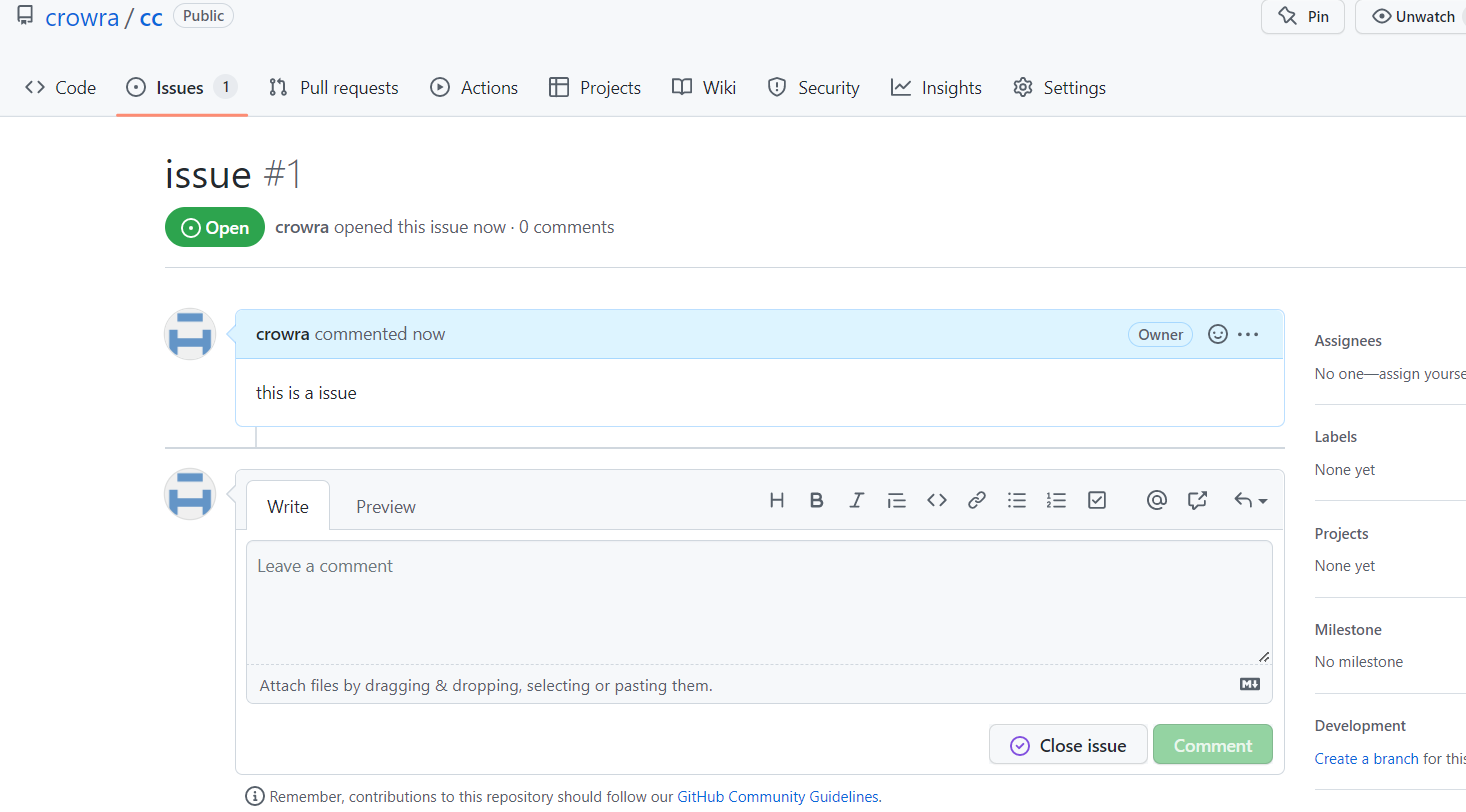This screenshot has width=1466, height=812.
Task: Reference an issue or pull request
Action: 1197,500
